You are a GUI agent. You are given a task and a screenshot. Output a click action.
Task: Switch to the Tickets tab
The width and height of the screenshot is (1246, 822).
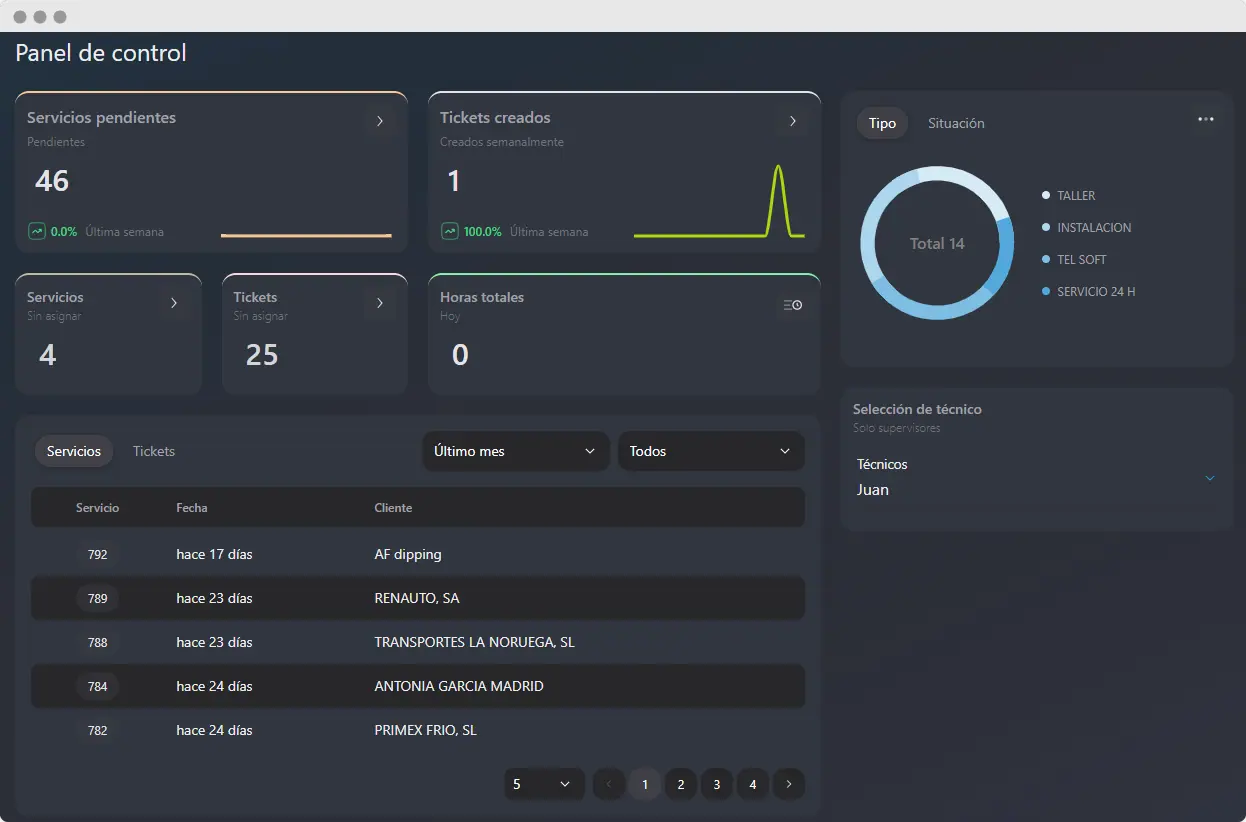point(153,451)
